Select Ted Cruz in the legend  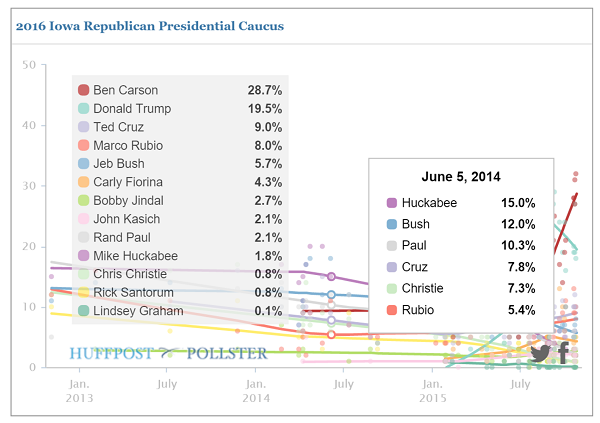click(180, 127)
